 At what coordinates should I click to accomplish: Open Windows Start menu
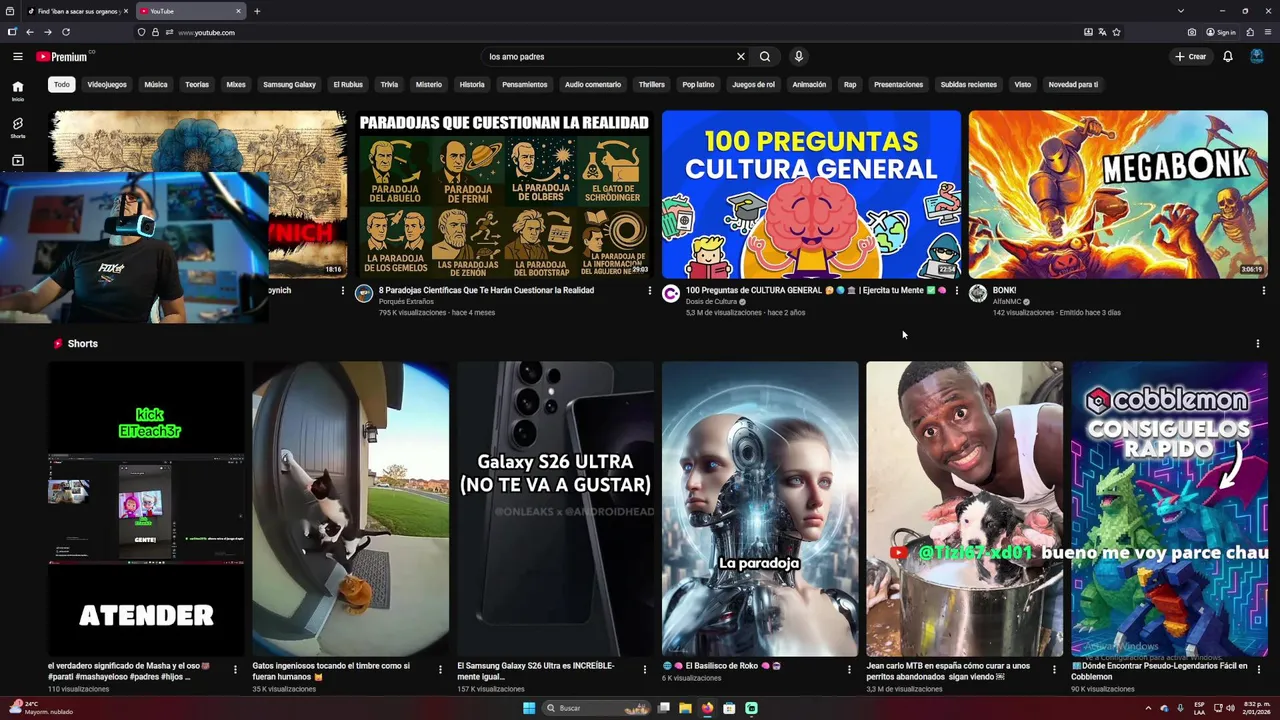click(x=529, y=708)
